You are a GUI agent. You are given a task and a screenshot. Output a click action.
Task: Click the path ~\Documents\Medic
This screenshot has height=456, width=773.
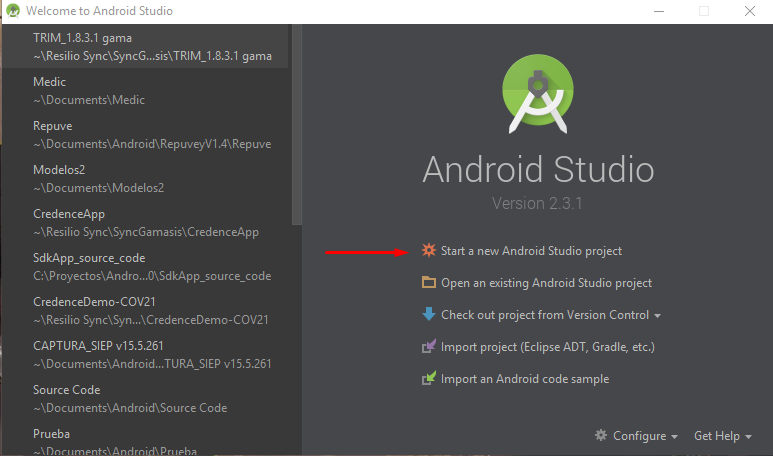point(89,100)
